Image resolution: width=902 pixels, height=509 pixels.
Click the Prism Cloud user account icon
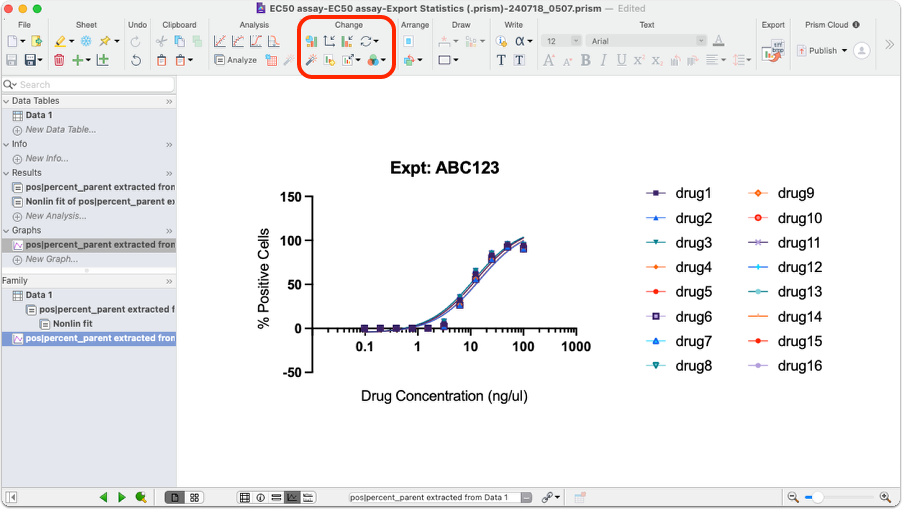point(861,51)
